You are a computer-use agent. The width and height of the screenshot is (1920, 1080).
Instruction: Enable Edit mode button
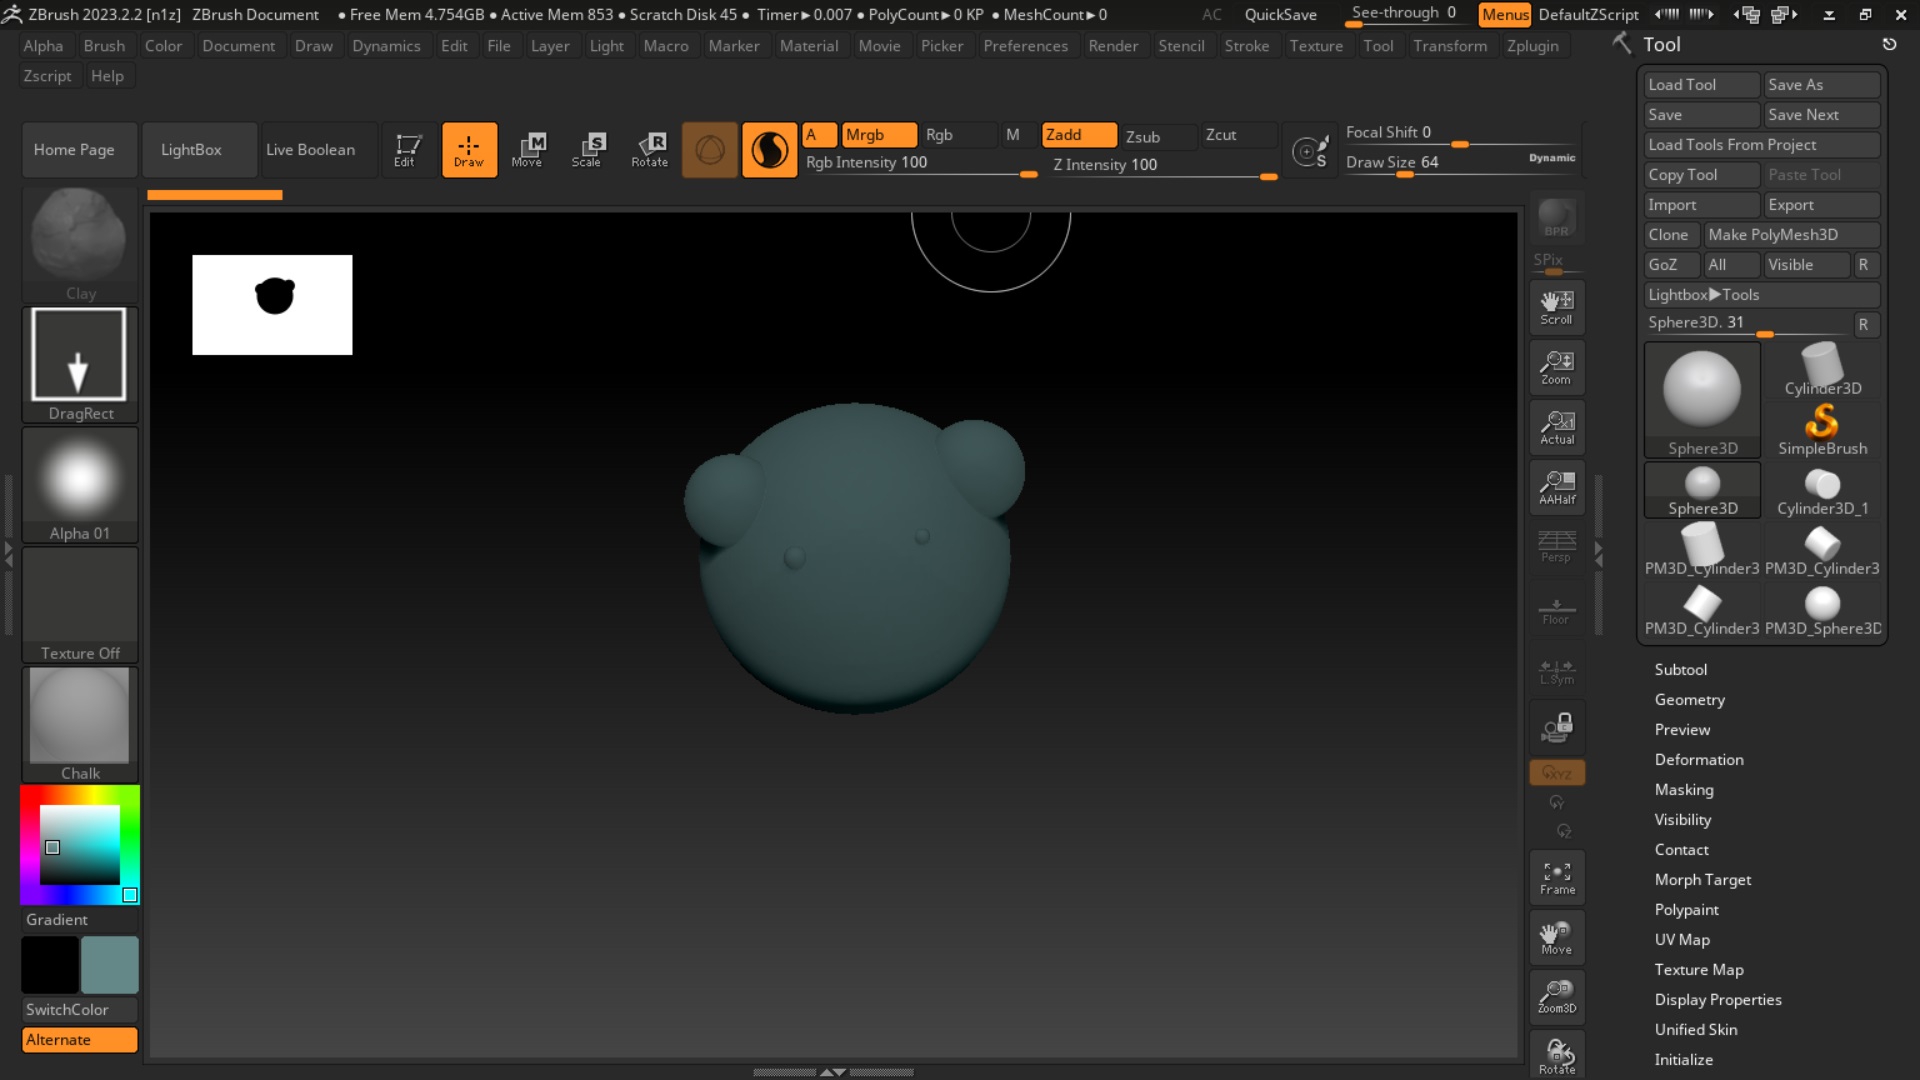pos(405,149)
